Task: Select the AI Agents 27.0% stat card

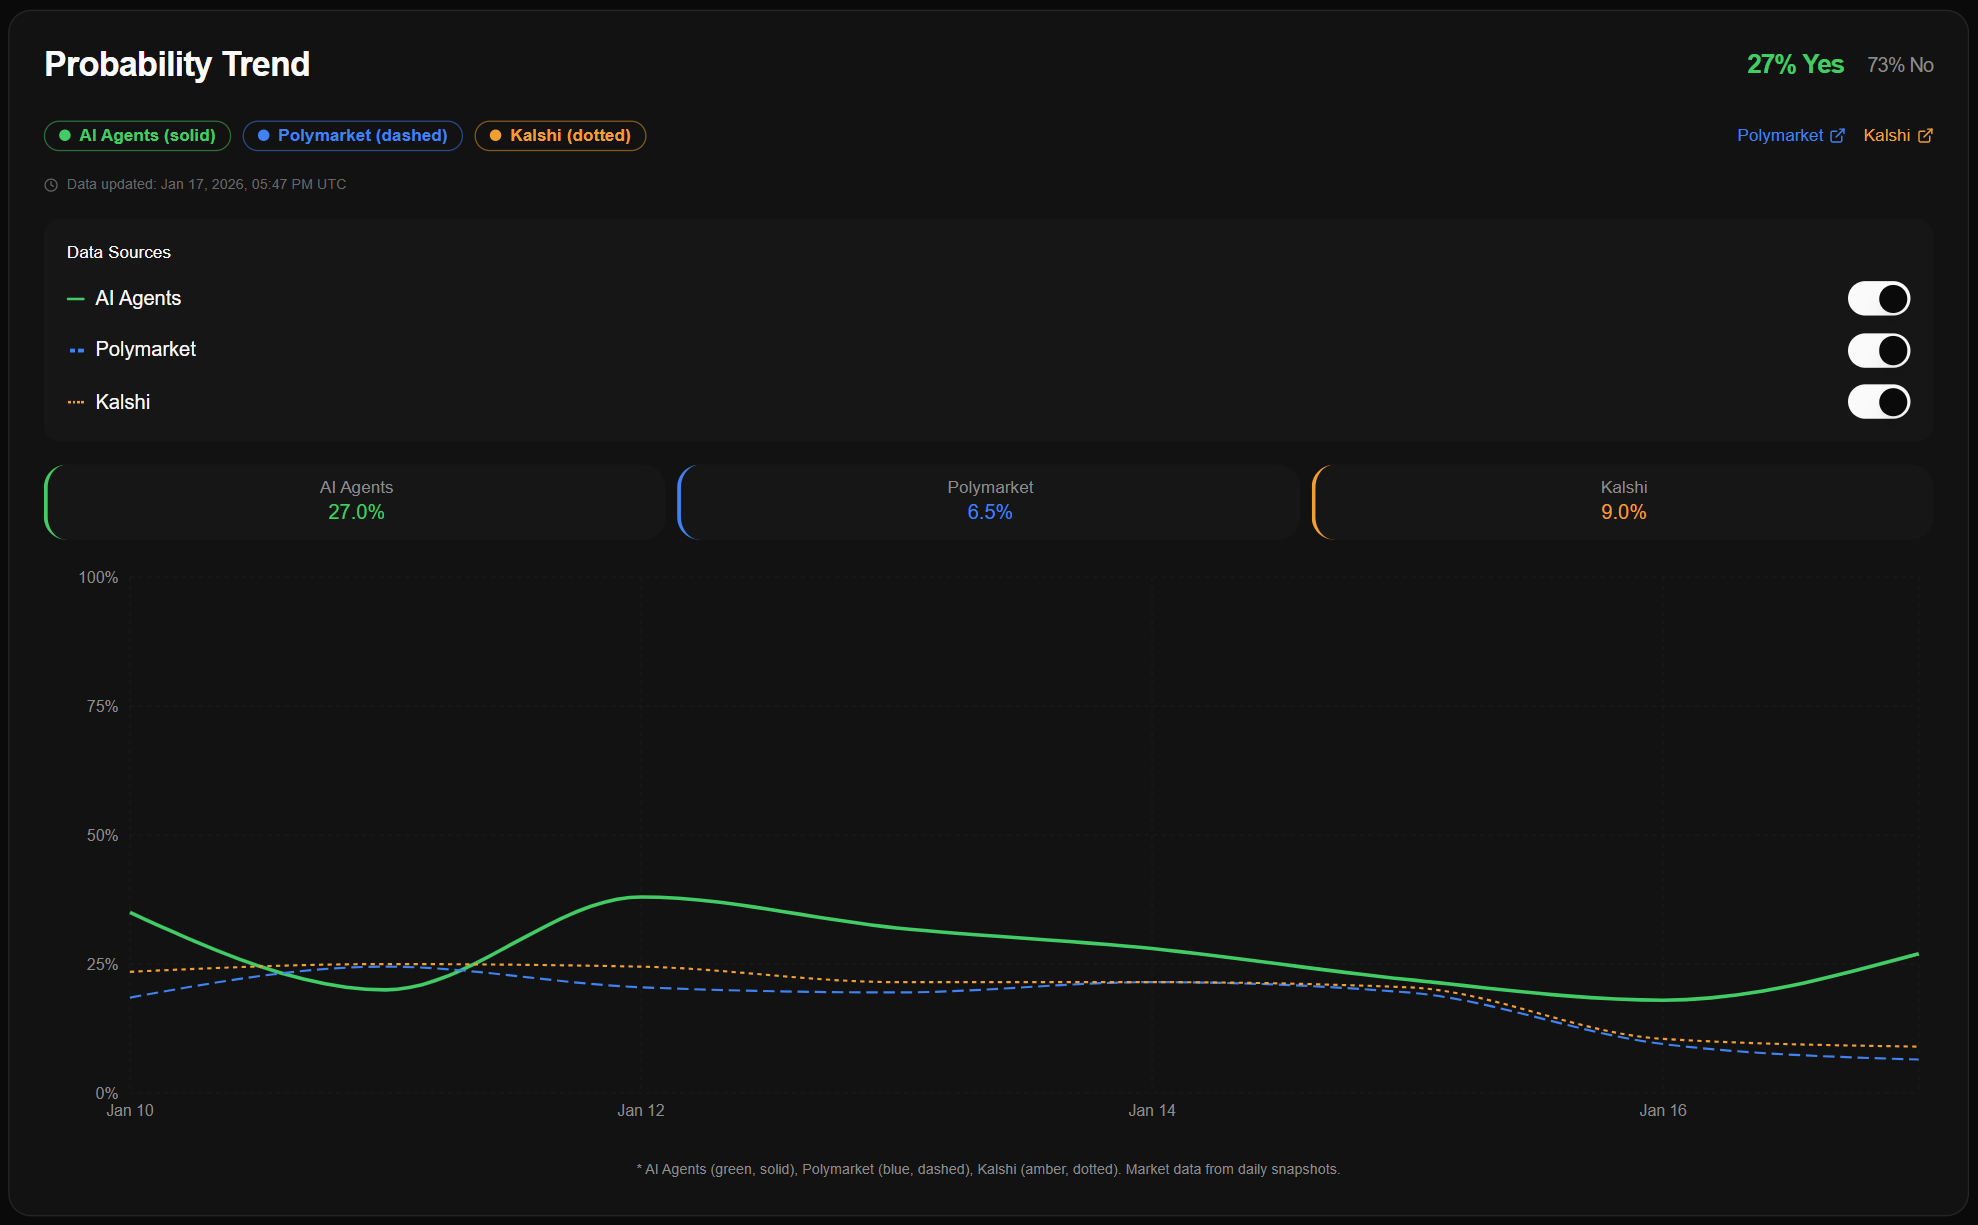Action: (356, 501)
